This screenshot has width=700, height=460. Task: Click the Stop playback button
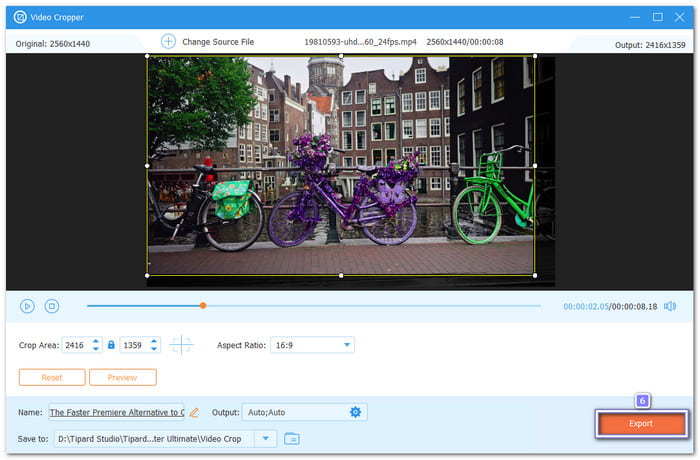(x=52, y=306)
